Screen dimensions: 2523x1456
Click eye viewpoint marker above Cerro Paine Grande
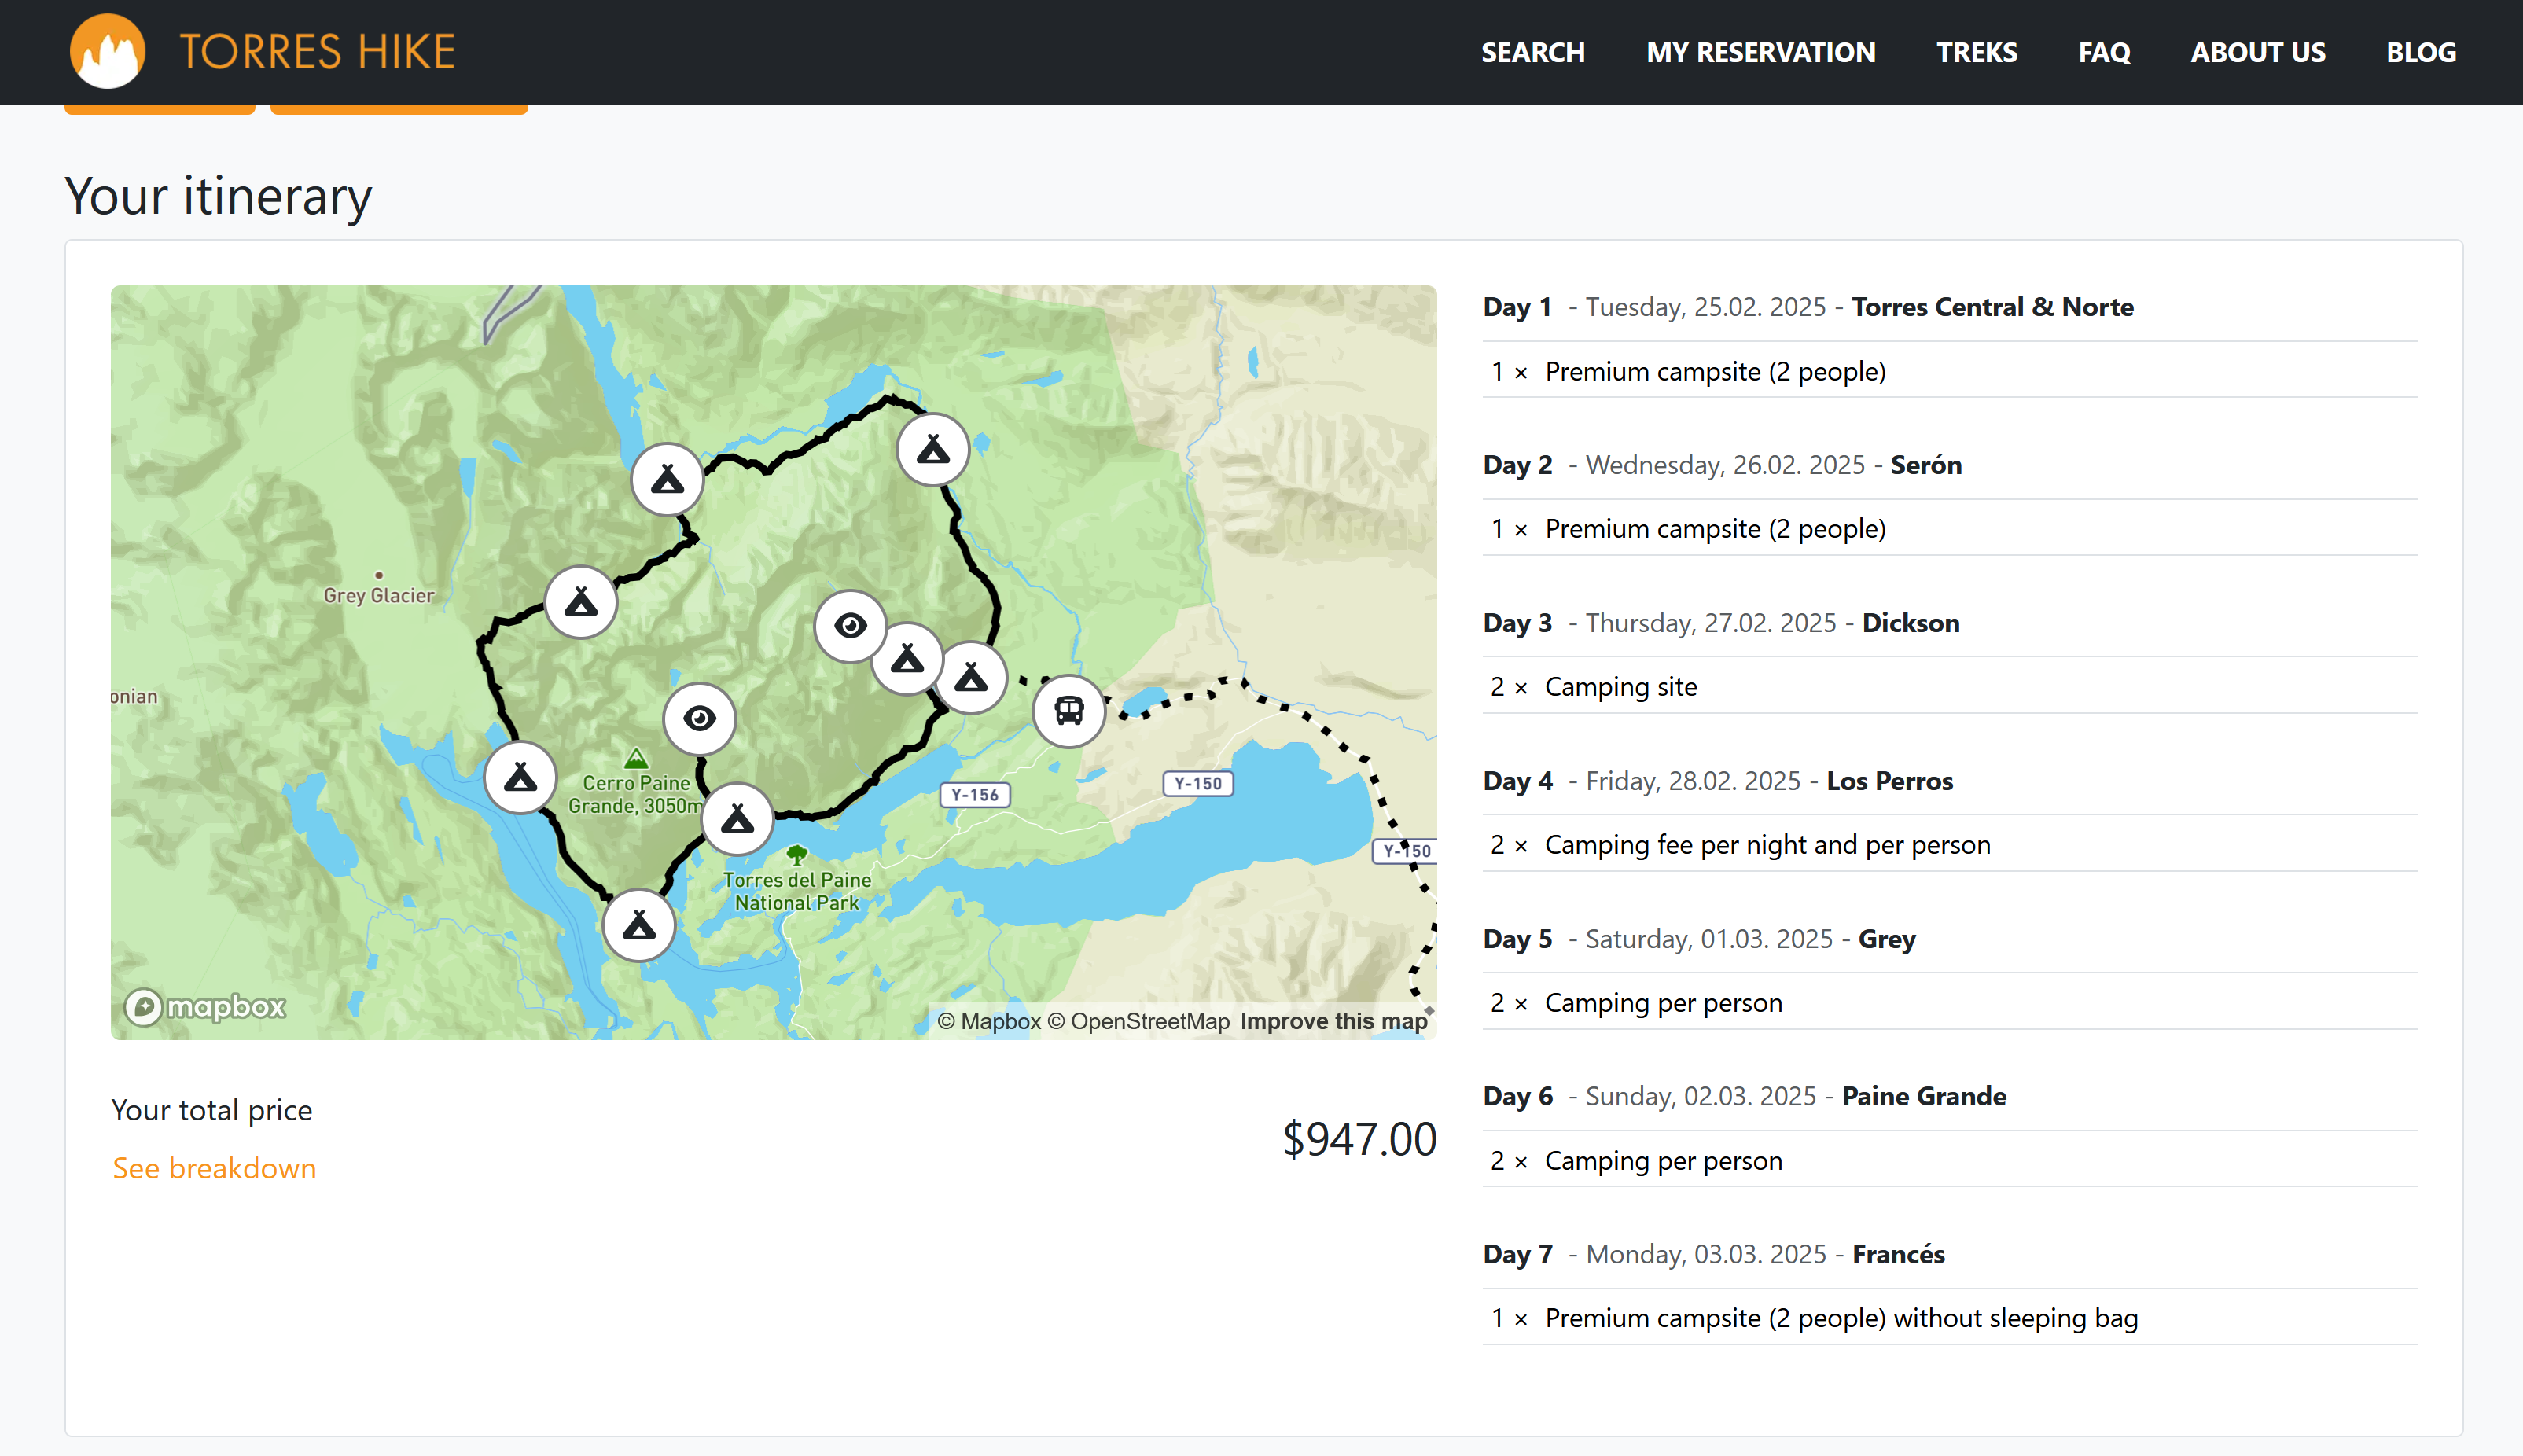699,718
